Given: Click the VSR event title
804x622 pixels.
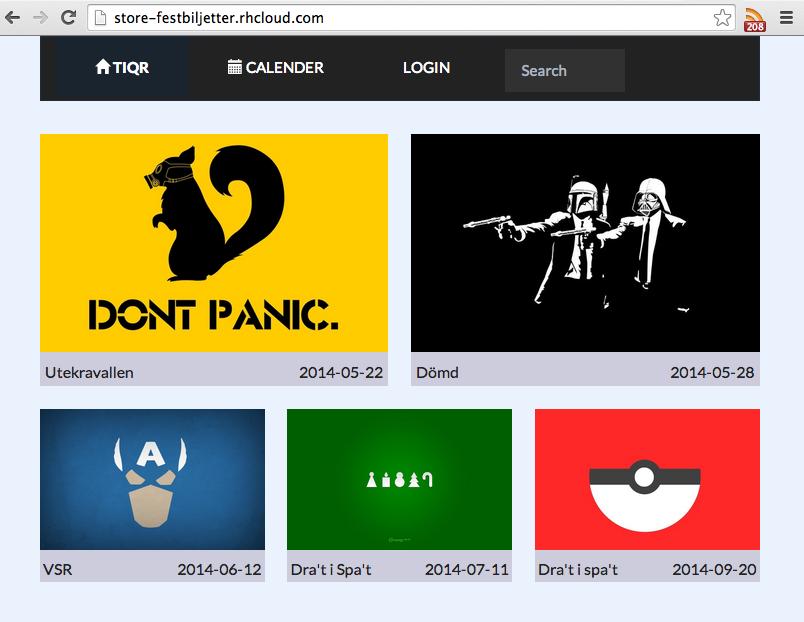Looking at the screenshot, I should (x=57, y=569).
